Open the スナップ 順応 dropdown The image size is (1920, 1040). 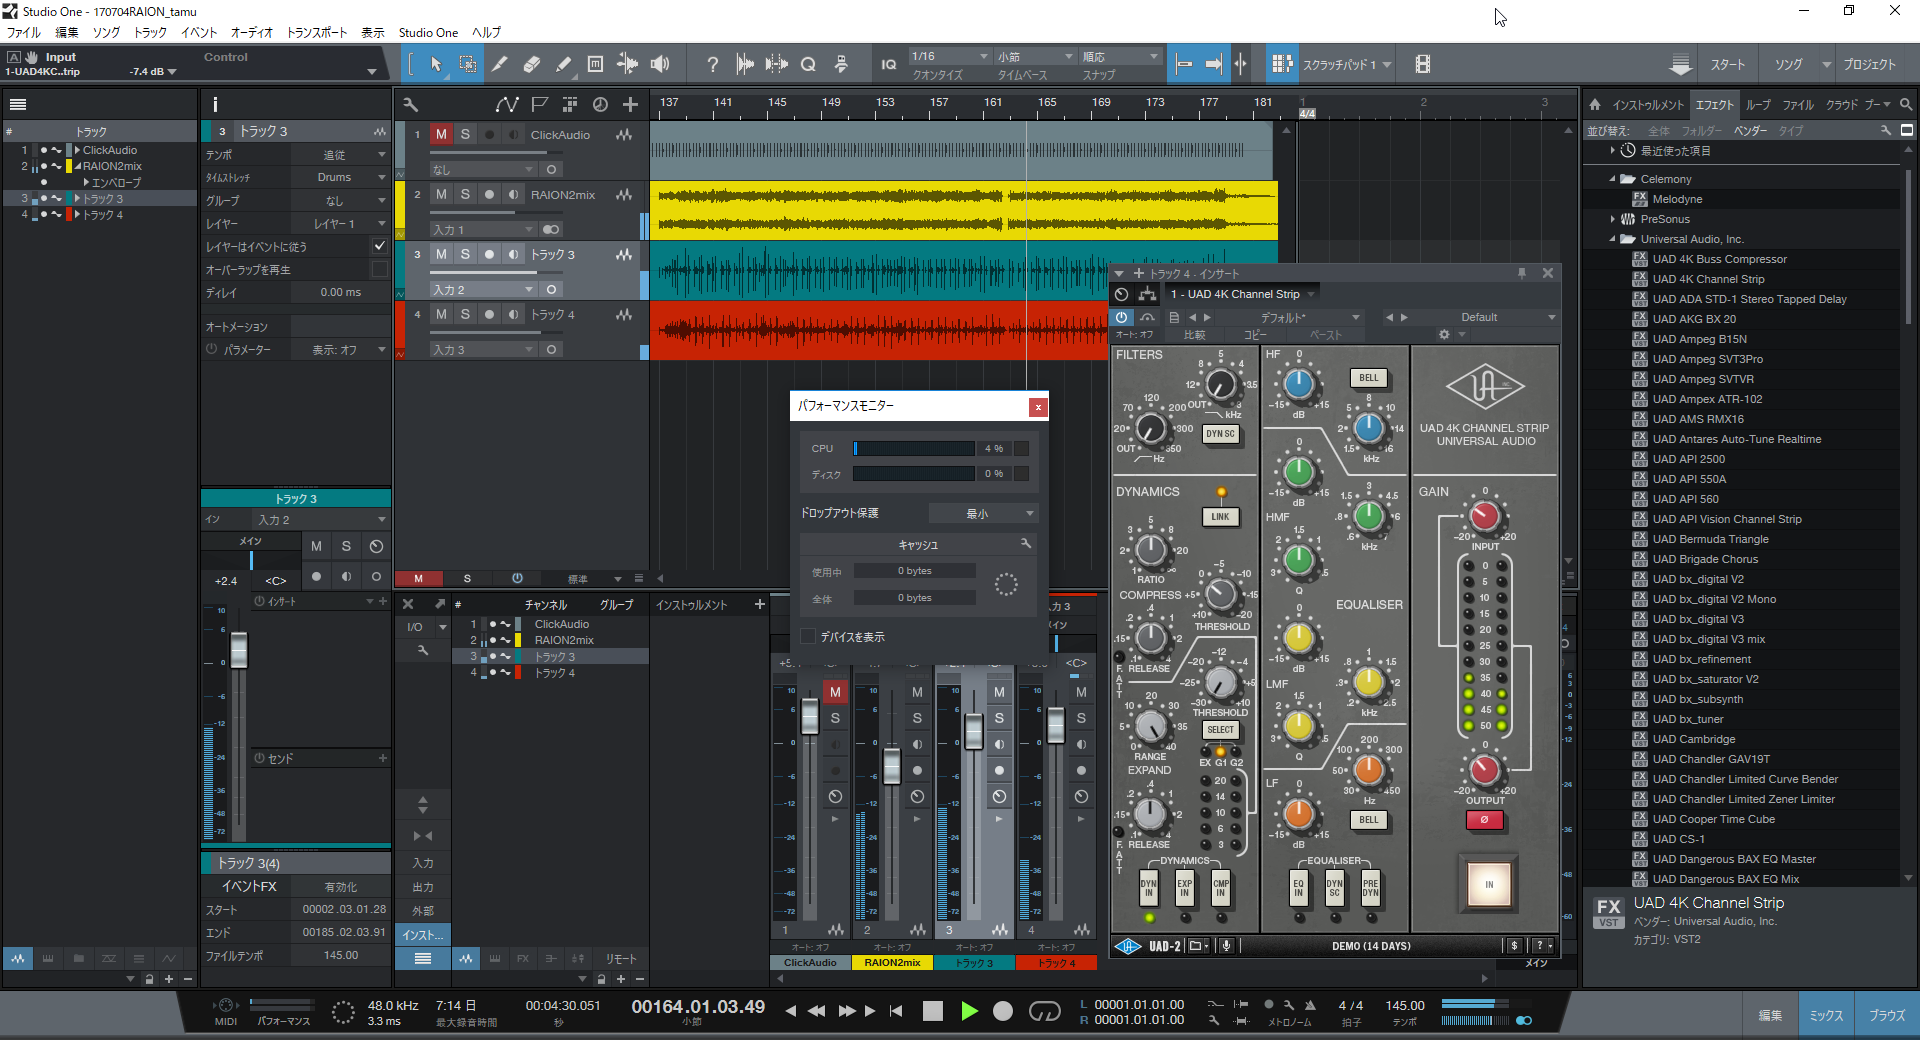[1121, 56]
